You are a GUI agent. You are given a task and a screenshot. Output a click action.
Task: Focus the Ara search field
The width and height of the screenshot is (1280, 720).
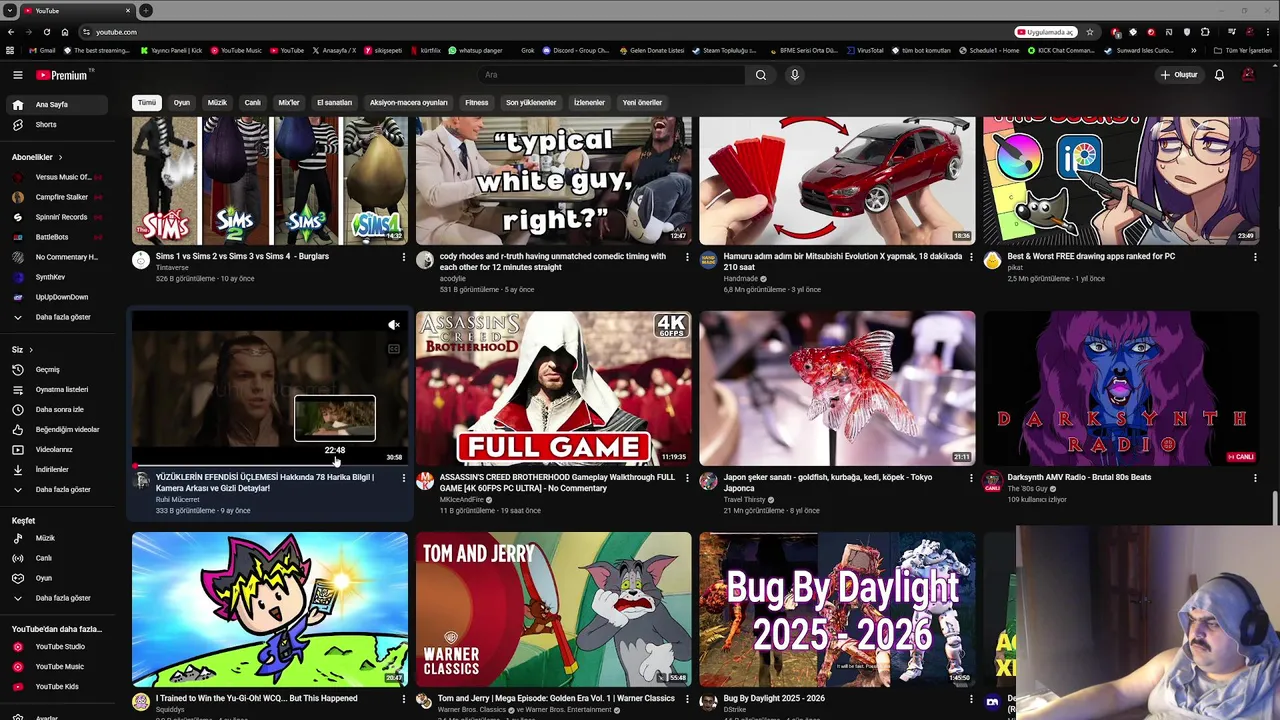(610, 75)
